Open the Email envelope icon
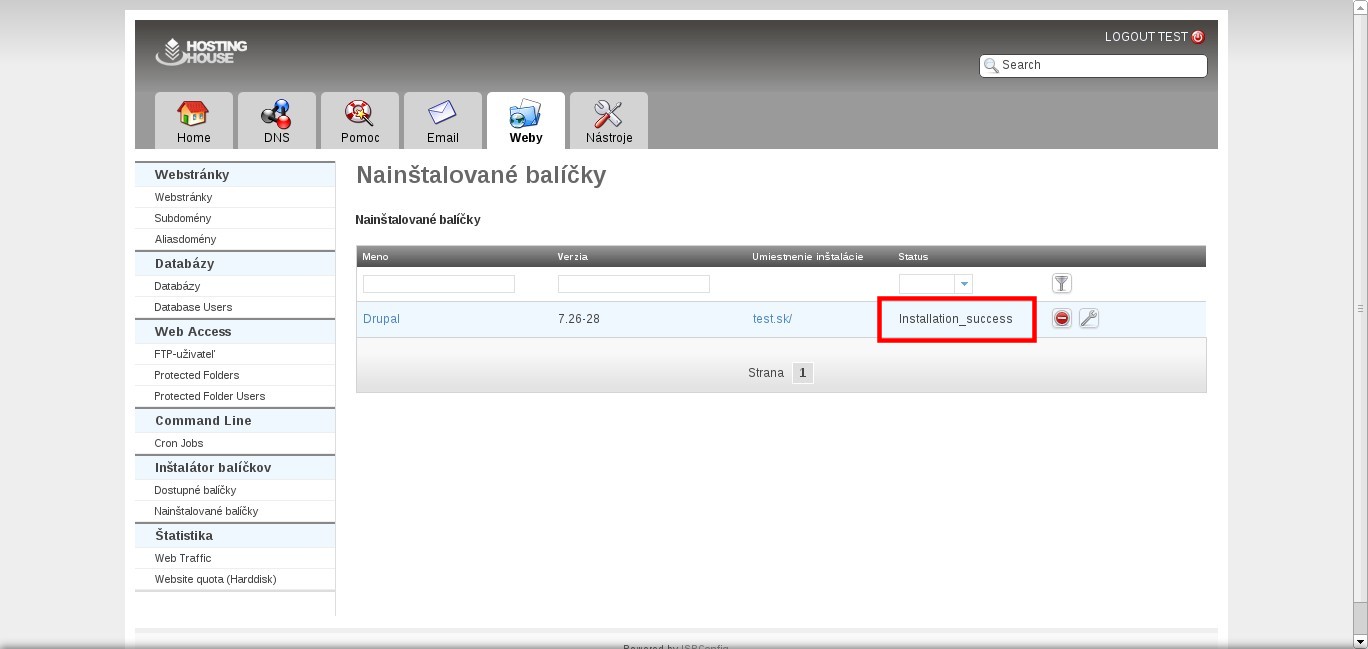Screen dimensions: 1368x649 (x=442, y=114)
